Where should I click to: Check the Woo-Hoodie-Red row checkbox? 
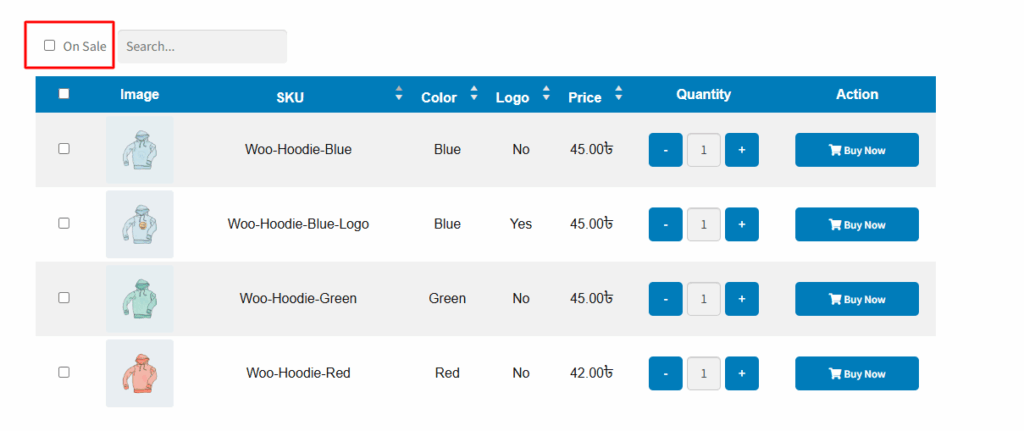click(x=63, y=372)
